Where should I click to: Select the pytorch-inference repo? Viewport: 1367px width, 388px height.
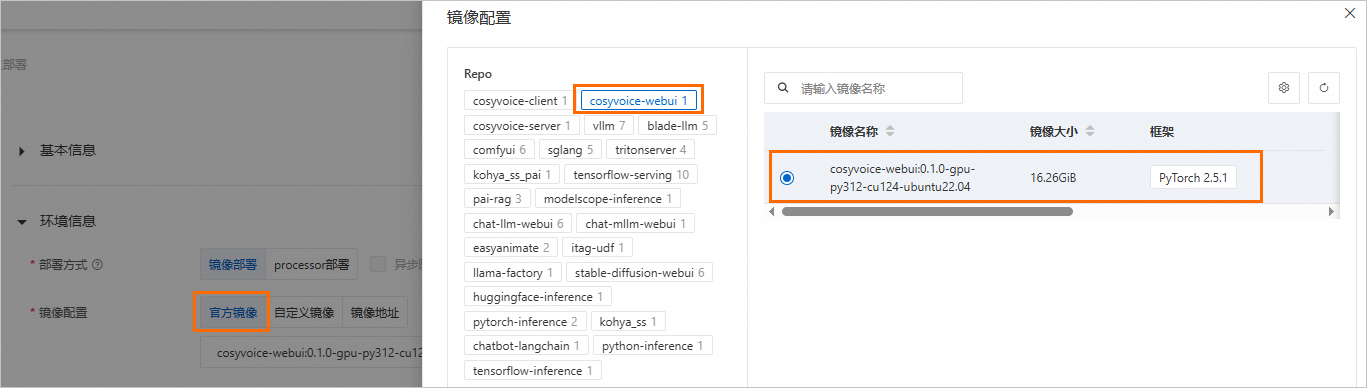[x=525, y=321]
